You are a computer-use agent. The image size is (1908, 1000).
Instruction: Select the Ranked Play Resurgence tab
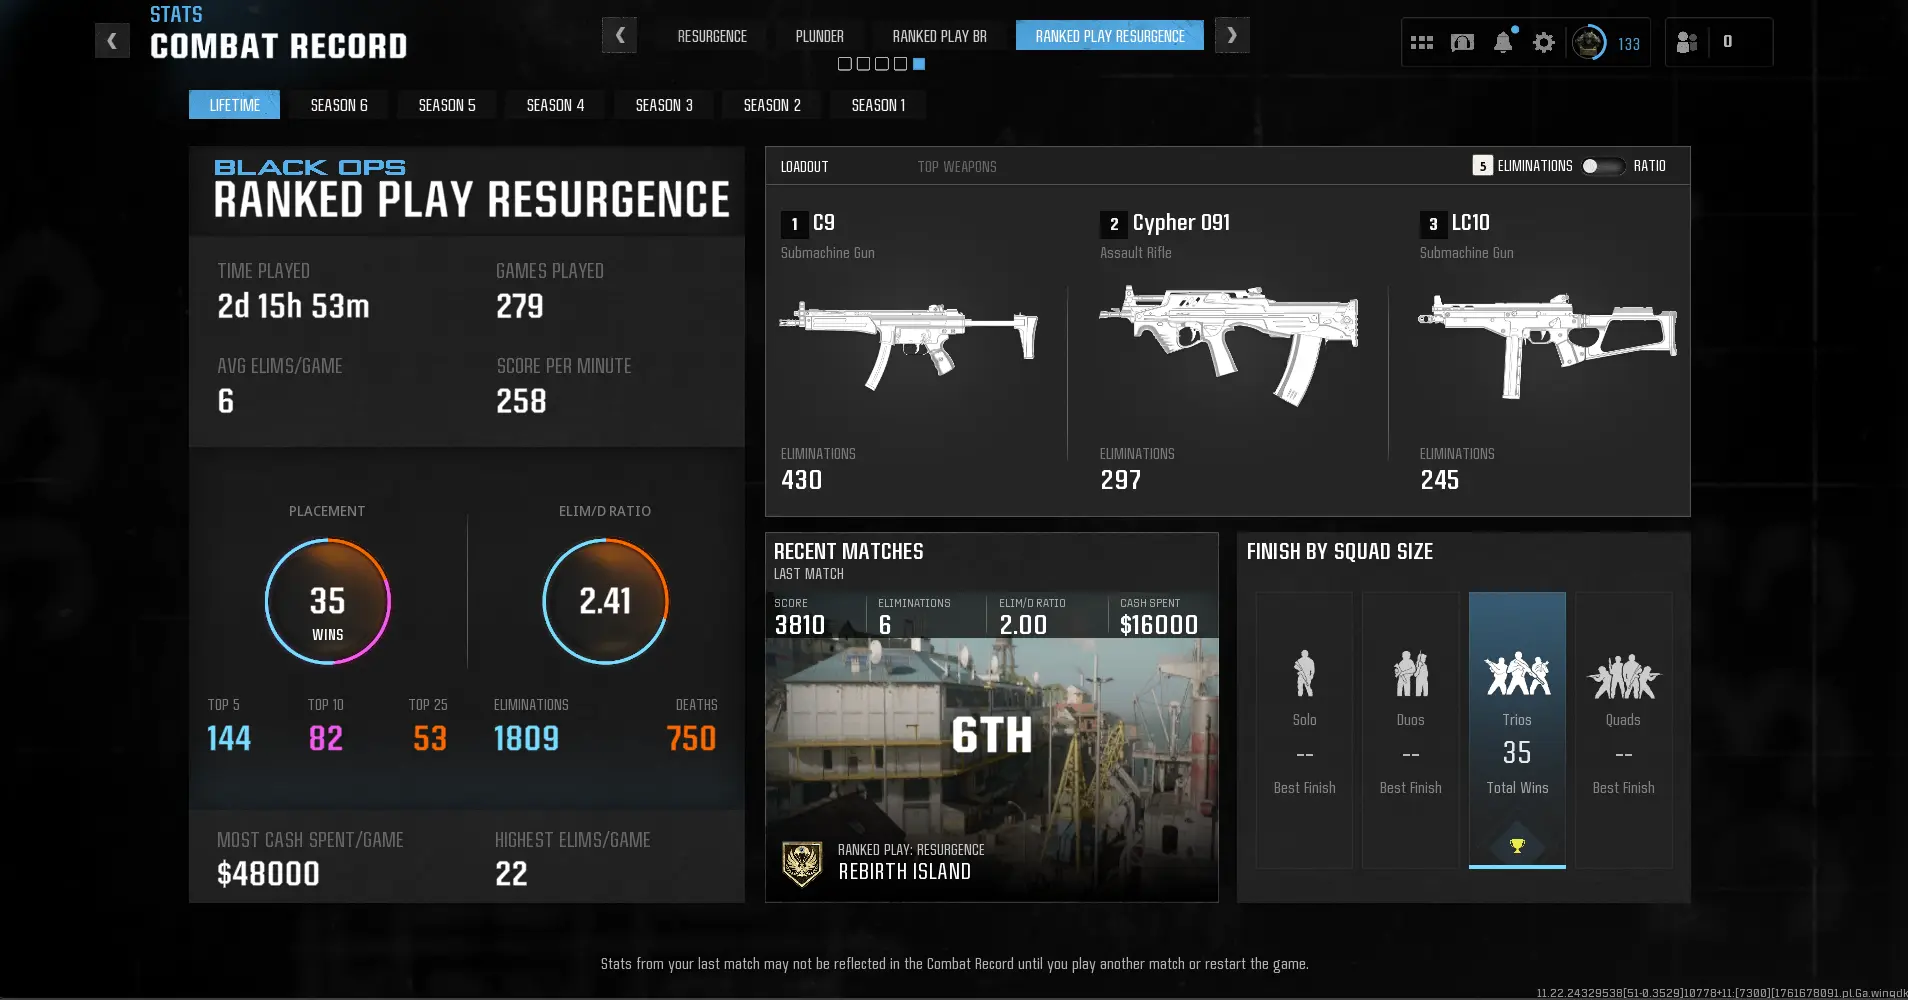(x=1110, y=36)
